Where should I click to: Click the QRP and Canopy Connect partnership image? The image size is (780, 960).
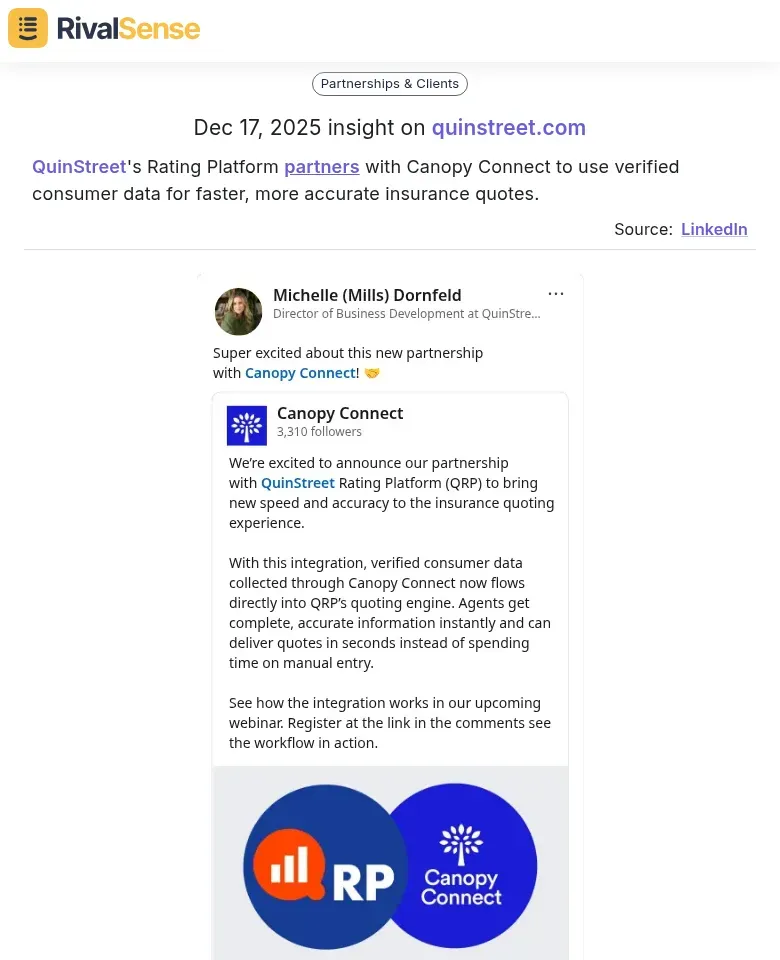(x=389, y=863)
